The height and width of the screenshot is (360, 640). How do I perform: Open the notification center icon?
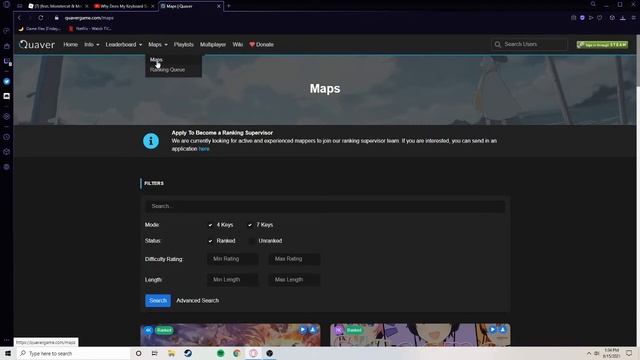[629, 353]
